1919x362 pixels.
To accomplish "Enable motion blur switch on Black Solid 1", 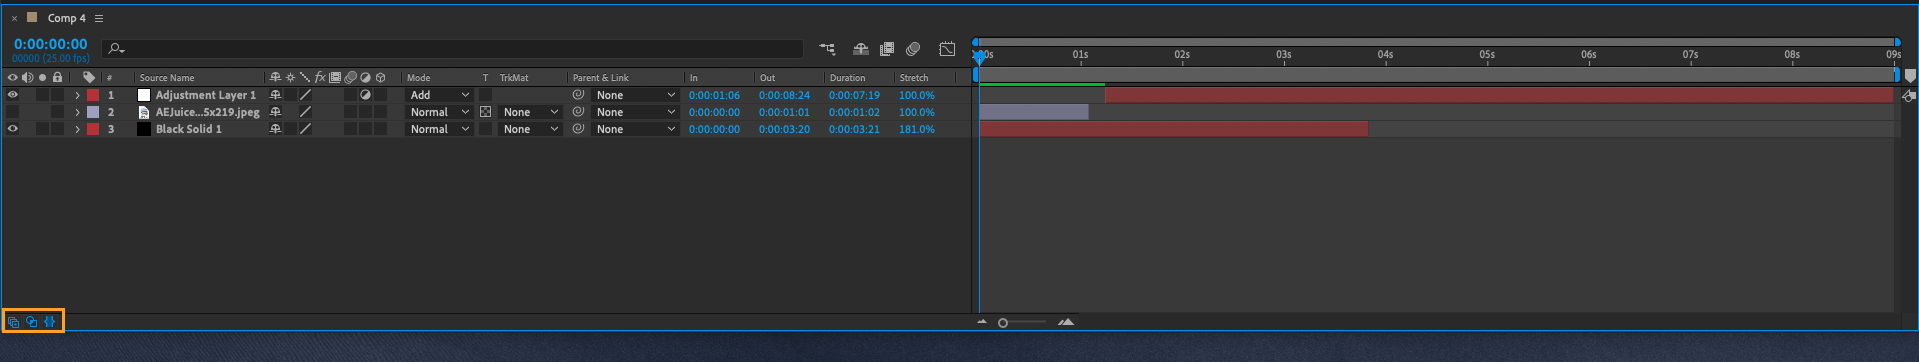I will (x=350, y=129).
